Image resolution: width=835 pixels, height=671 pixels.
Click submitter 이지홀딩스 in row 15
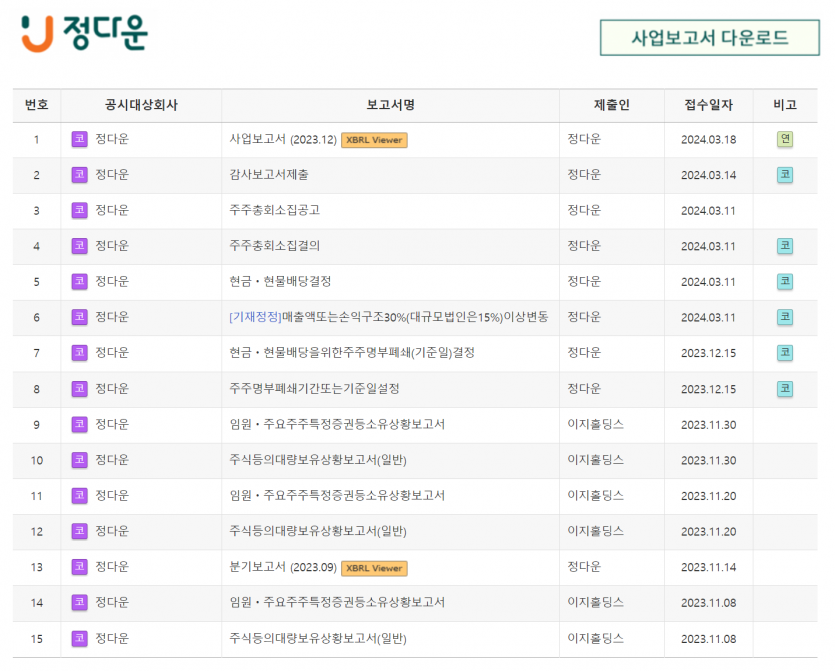pyautogui.click(x=595, y=639)
